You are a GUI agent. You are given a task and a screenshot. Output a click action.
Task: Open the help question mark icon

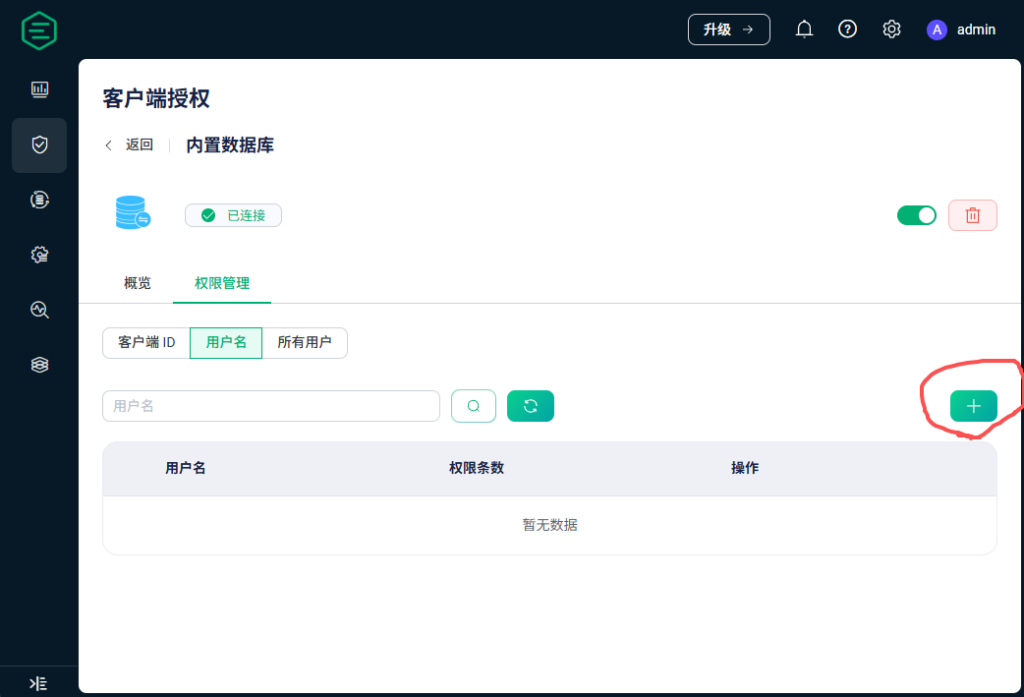[x=847, y=29]
